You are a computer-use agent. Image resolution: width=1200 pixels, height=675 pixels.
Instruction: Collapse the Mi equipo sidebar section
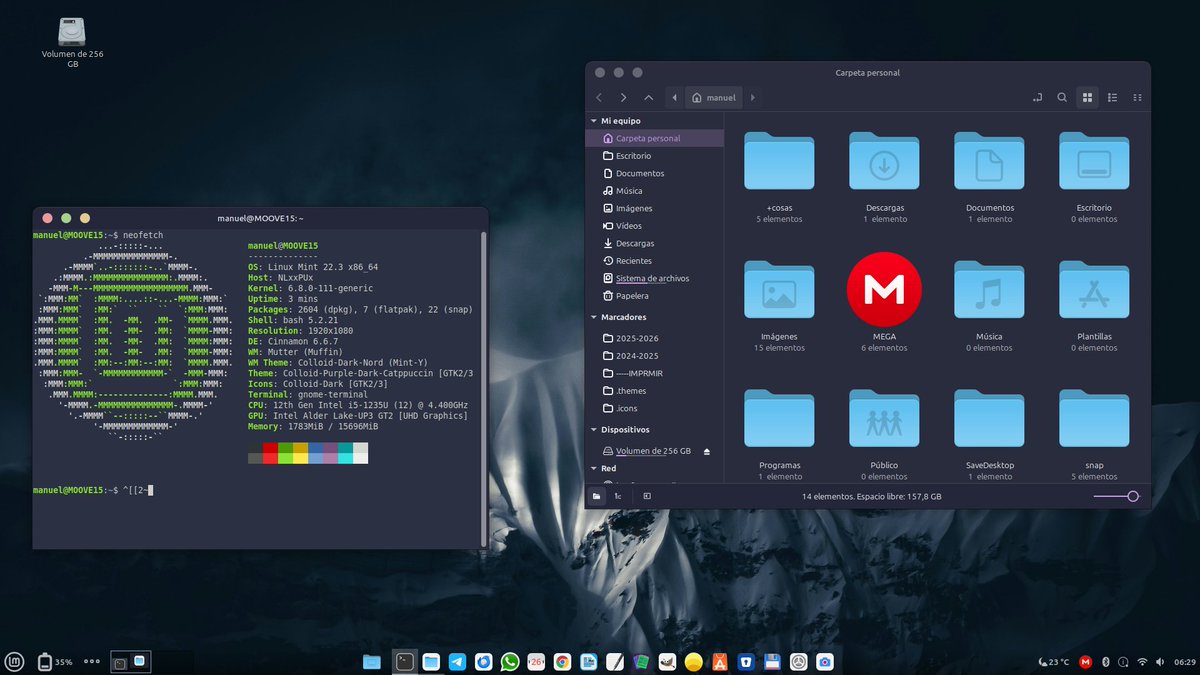[x=593, y=120]
